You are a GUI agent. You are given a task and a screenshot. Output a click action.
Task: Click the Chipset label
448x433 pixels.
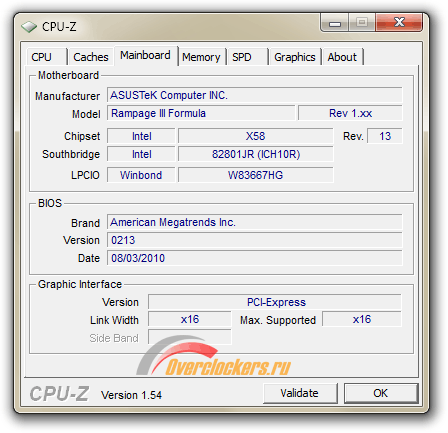(82, 136)
